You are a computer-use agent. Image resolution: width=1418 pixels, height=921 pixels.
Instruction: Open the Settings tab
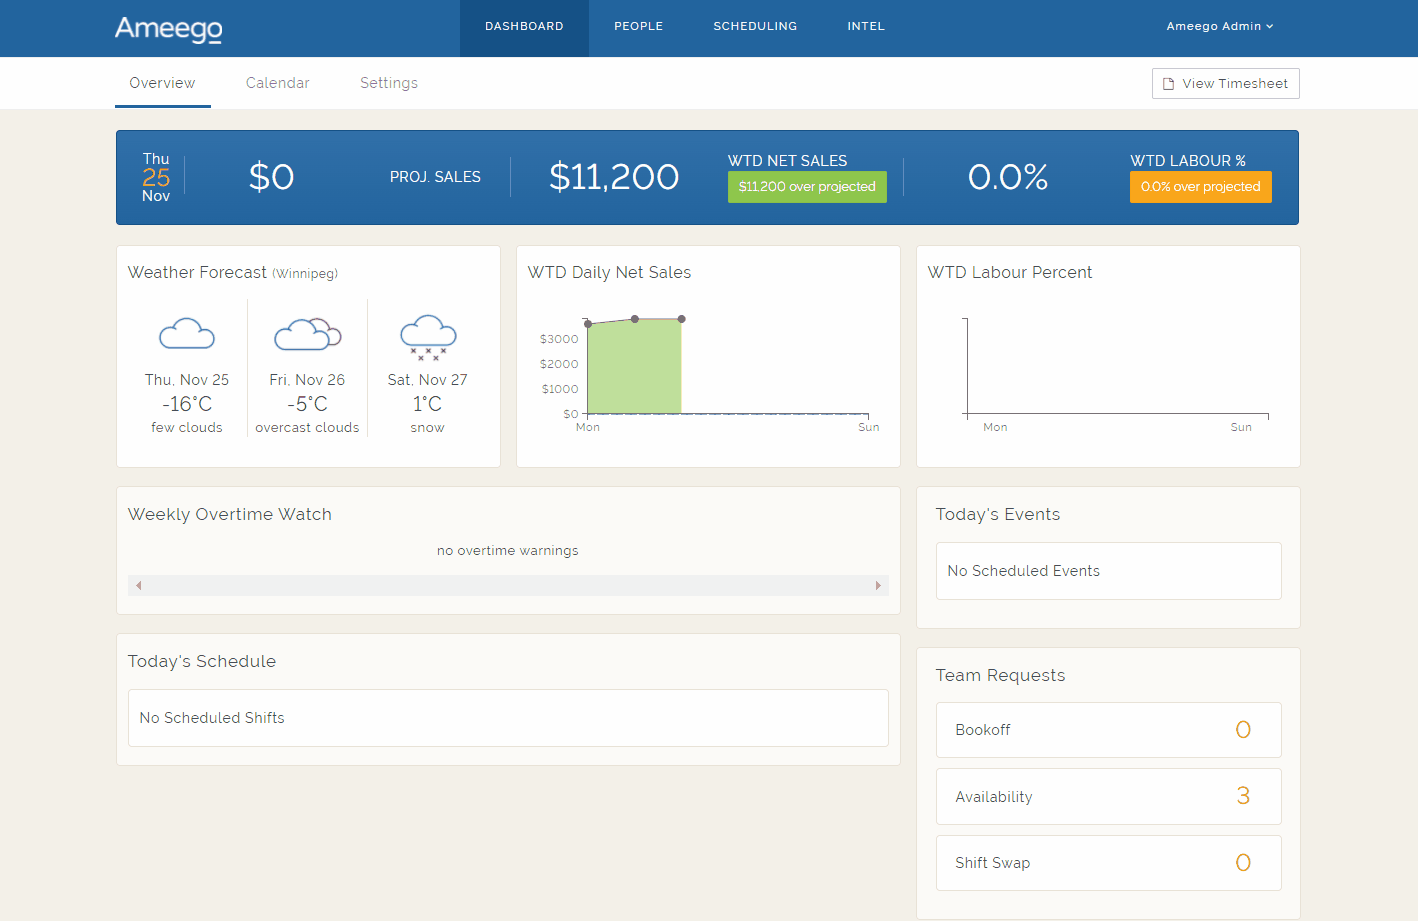tap(388, 83)
